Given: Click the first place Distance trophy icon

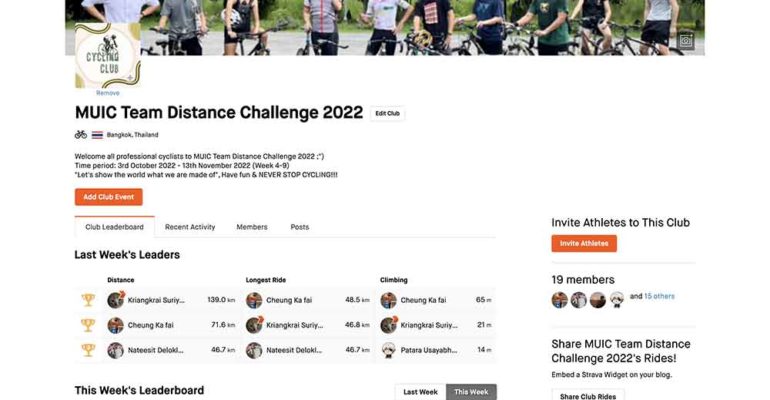Looking at the screenshot, I should click(88, 300).
